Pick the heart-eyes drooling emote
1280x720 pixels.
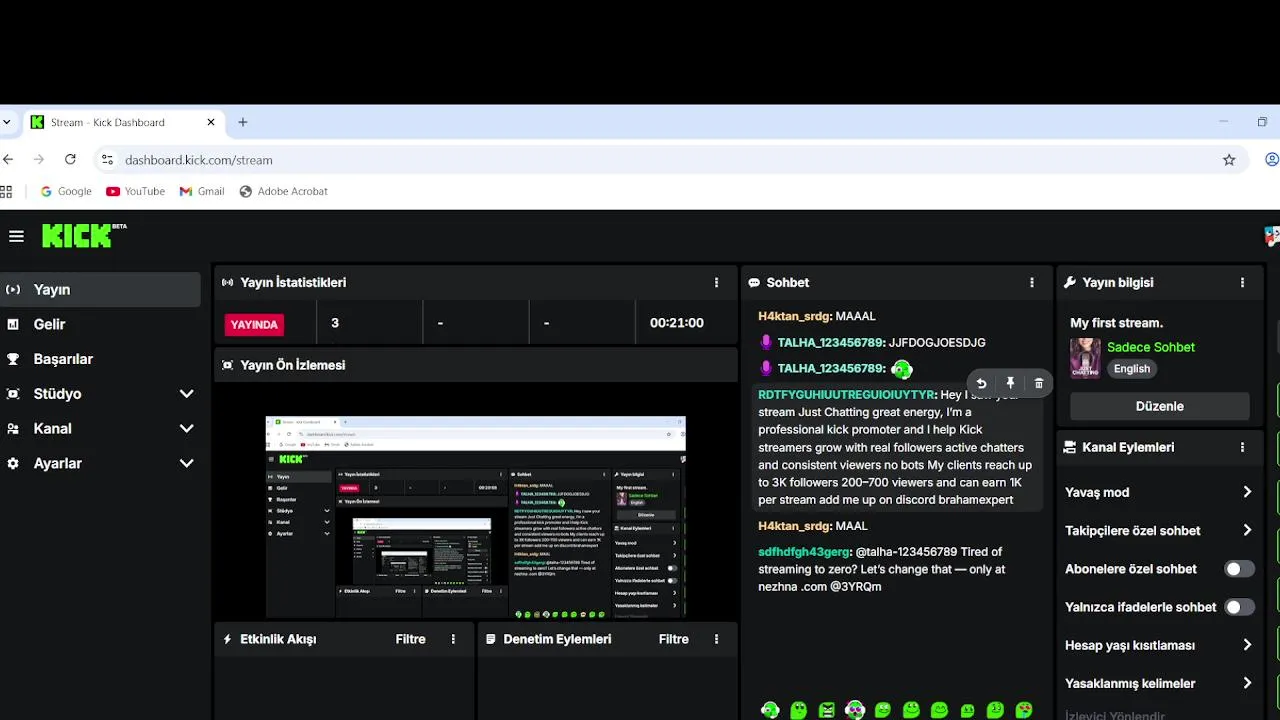pos(1024,710)
